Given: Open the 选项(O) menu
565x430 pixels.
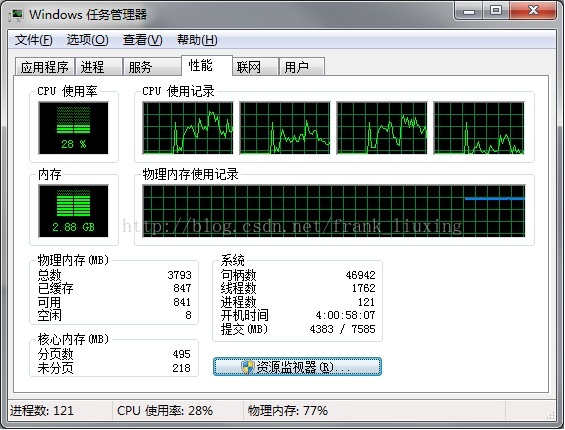Looking at the screenshot, I should pos(88,40).
